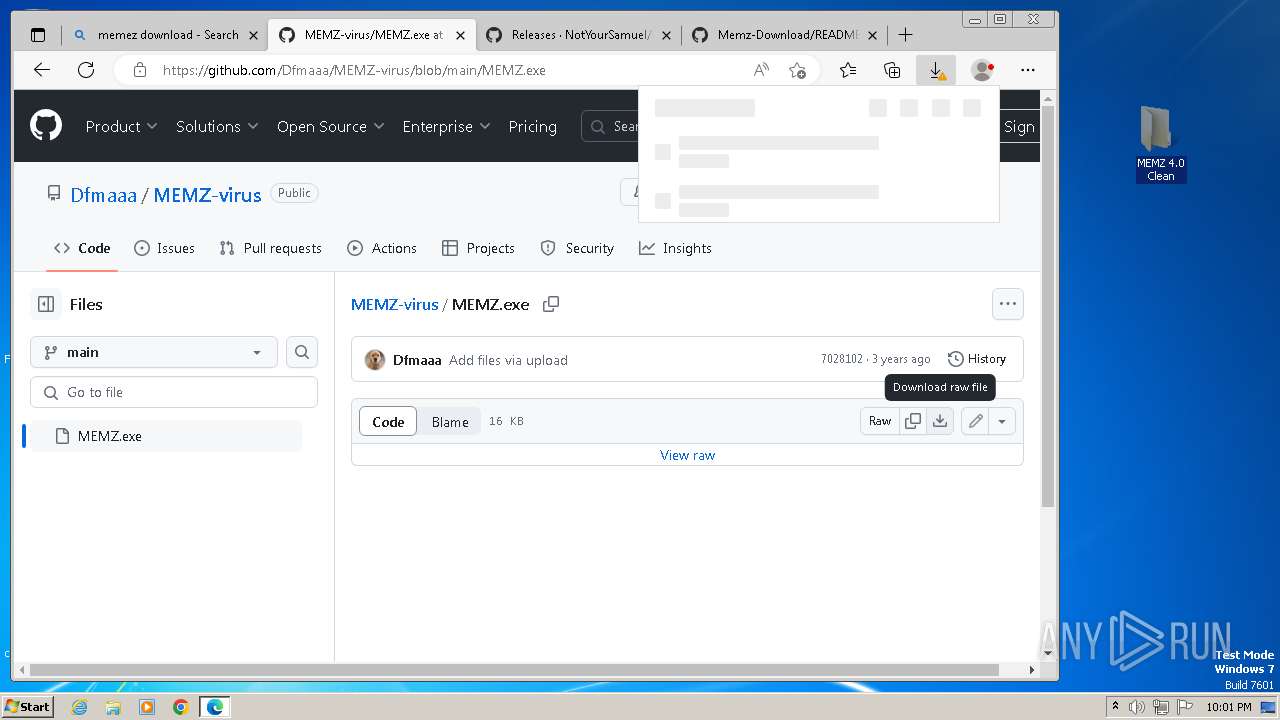Open the Actions tab
The height and width of the screenshot is (720, 1280).
tap(382, 248)
